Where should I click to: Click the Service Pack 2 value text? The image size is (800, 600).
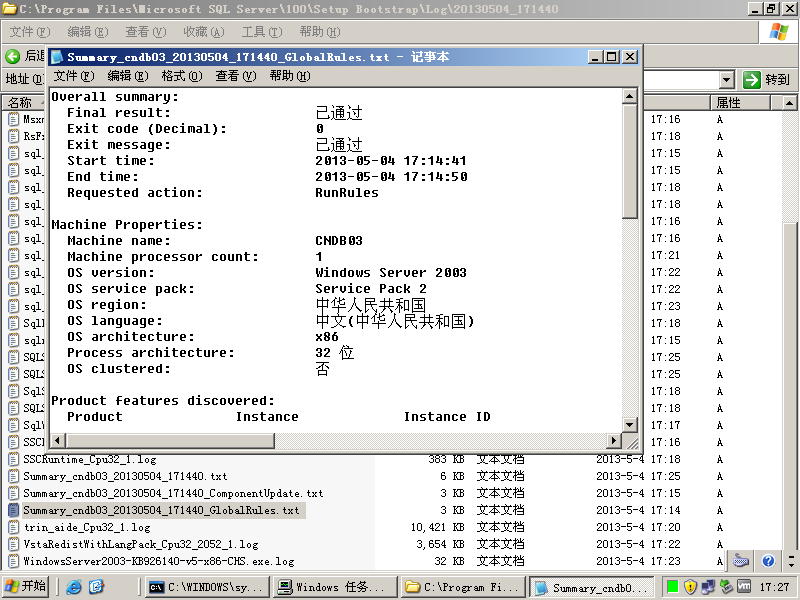[371, 289]
